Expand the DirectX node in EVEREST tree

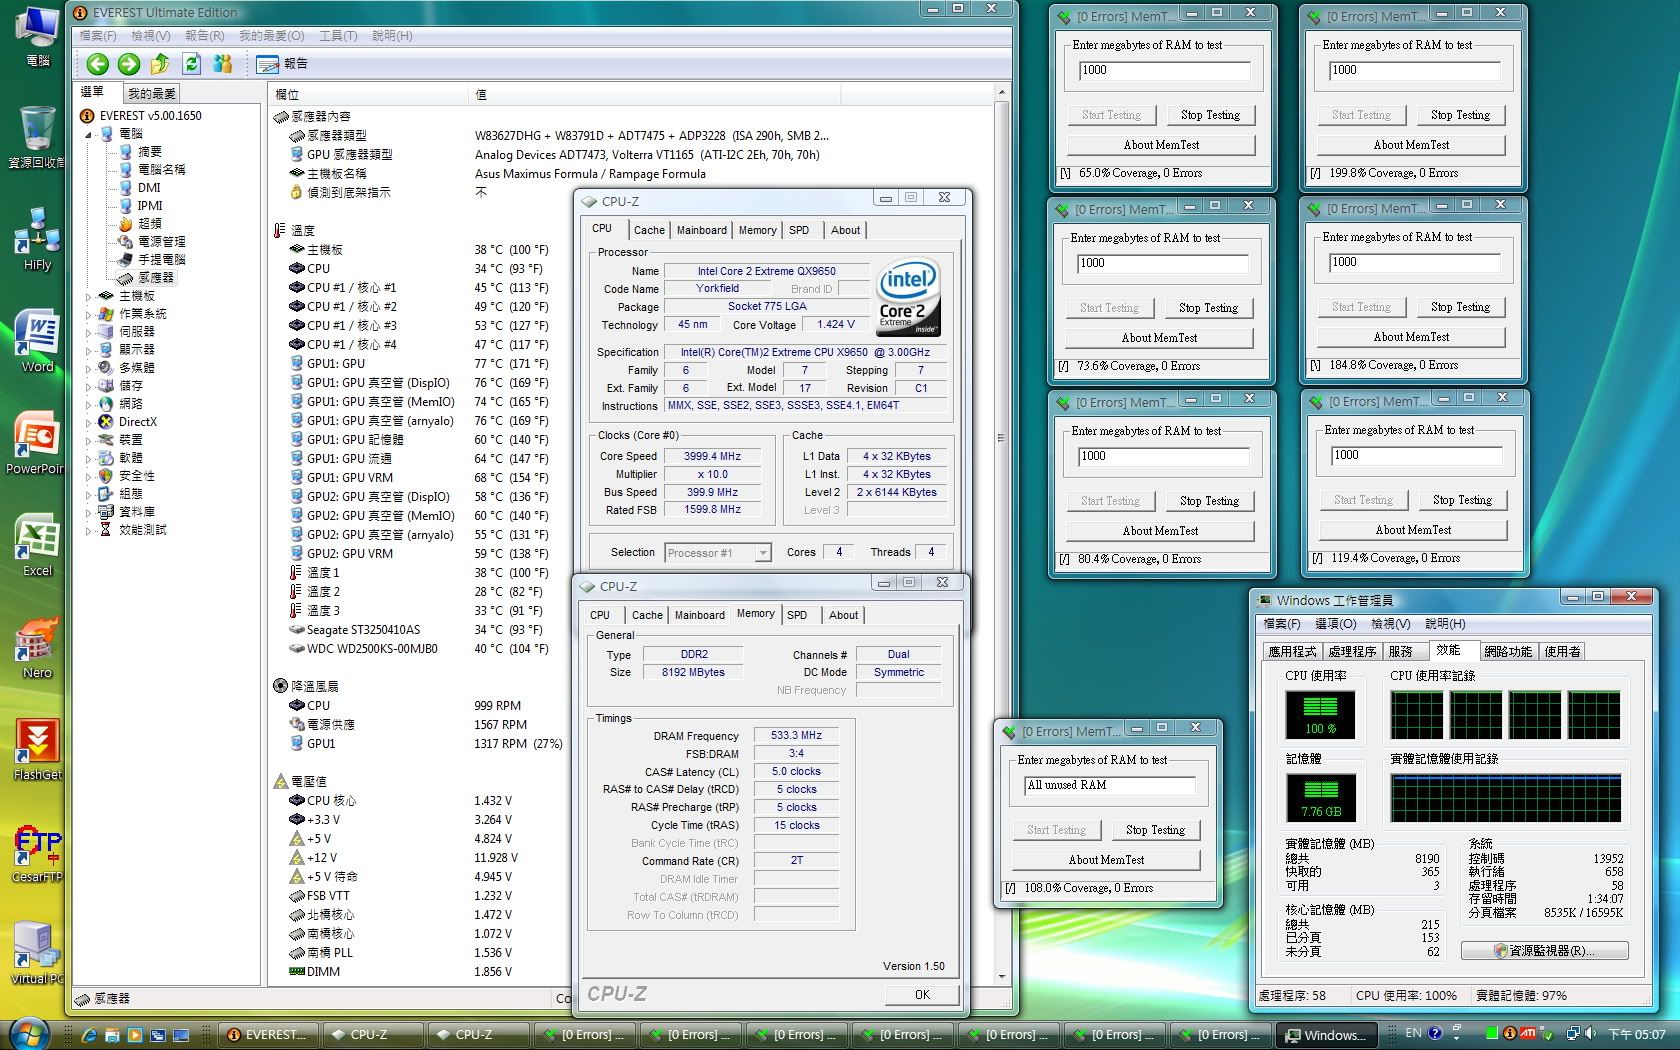89,422
